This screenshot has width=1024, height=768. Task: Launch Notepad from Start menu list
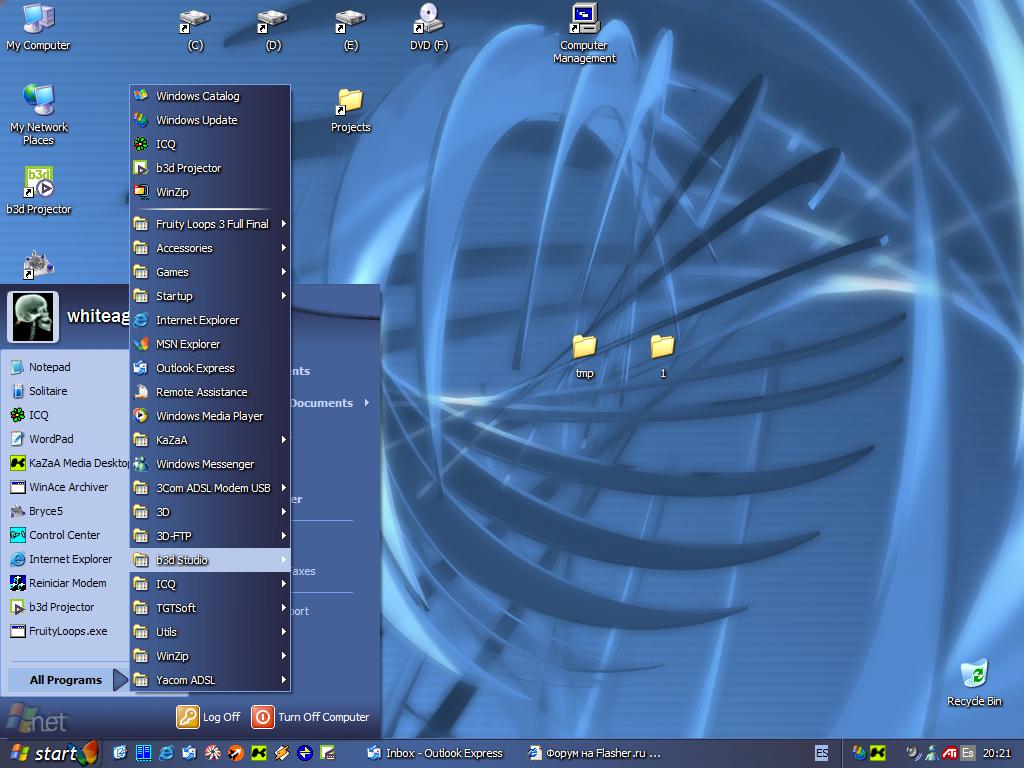(65, 367)
